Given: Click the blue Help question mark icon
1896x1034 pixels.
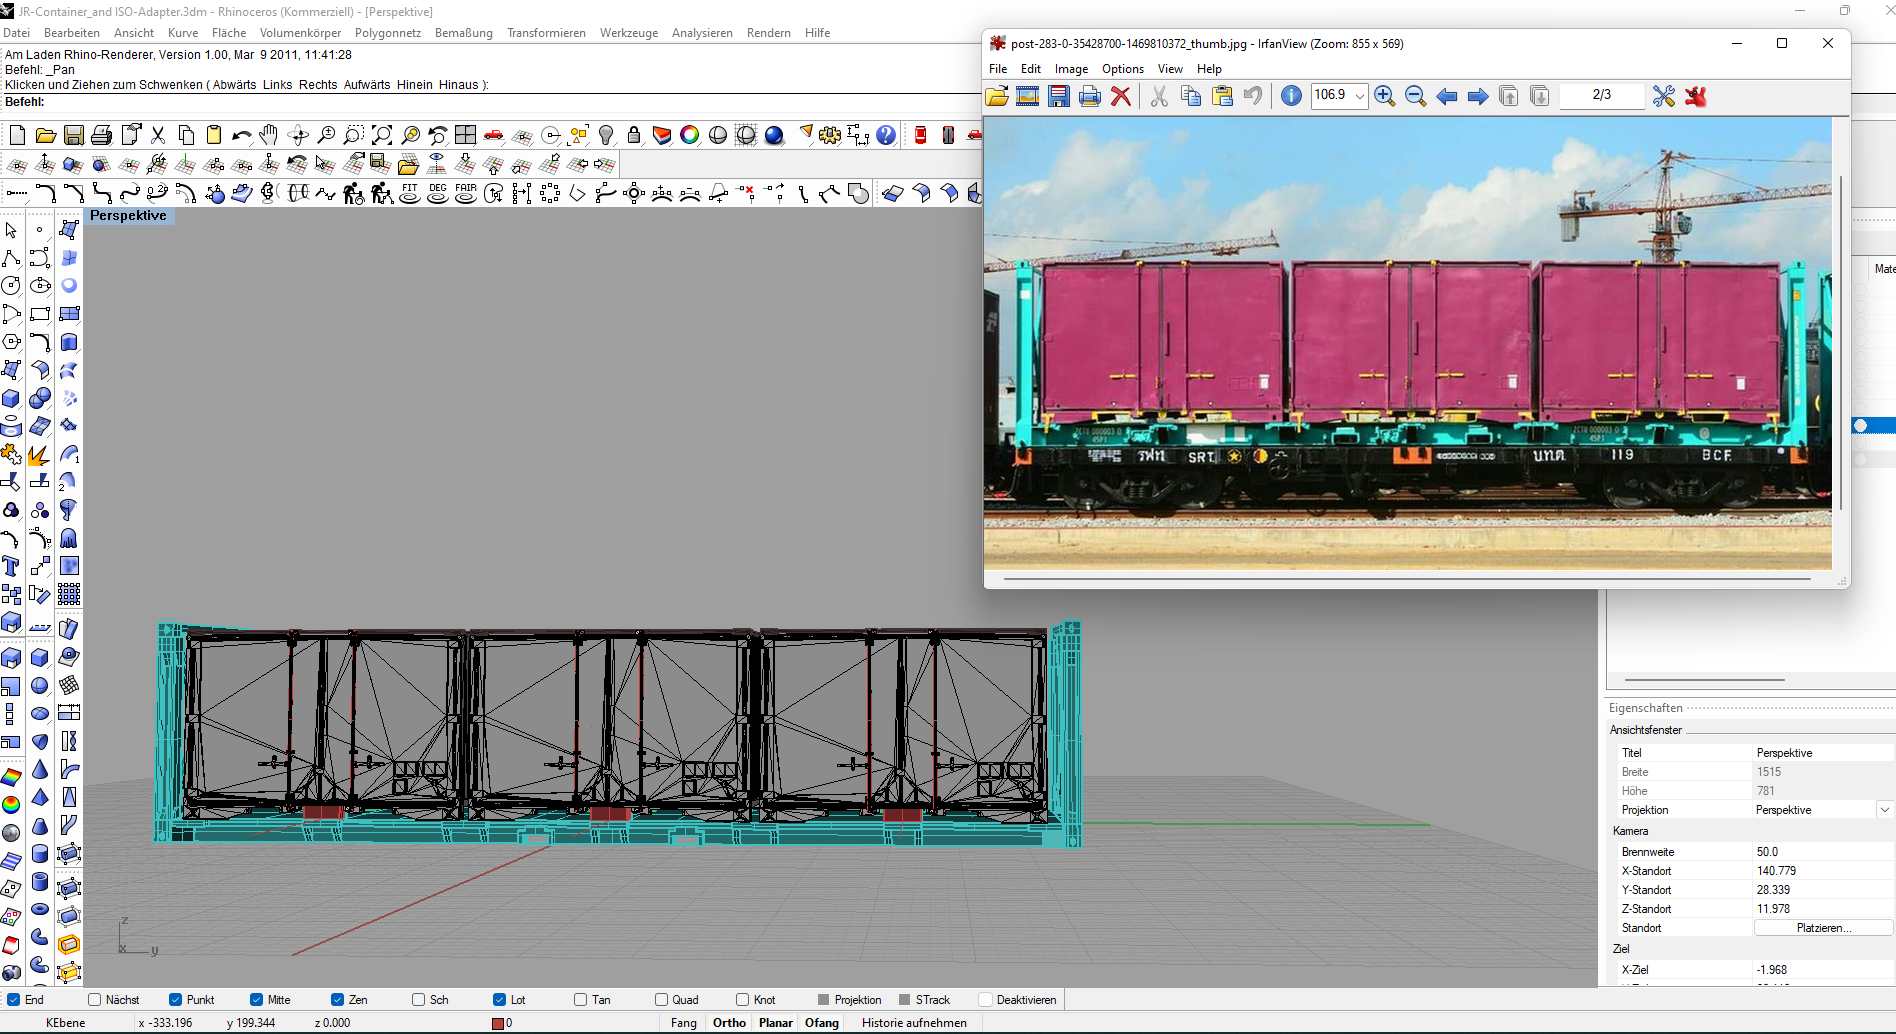Looking at the screenshot, I should pos(886,135).
